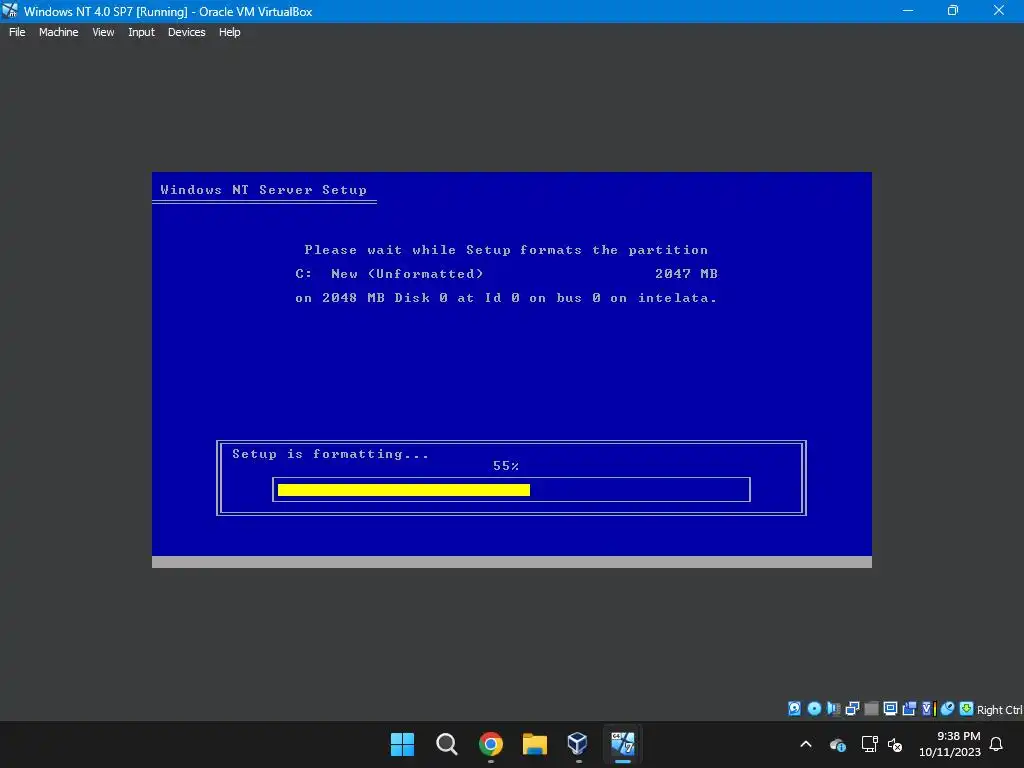Open VirtualBox Manager from the taskbar

[578, 744]
